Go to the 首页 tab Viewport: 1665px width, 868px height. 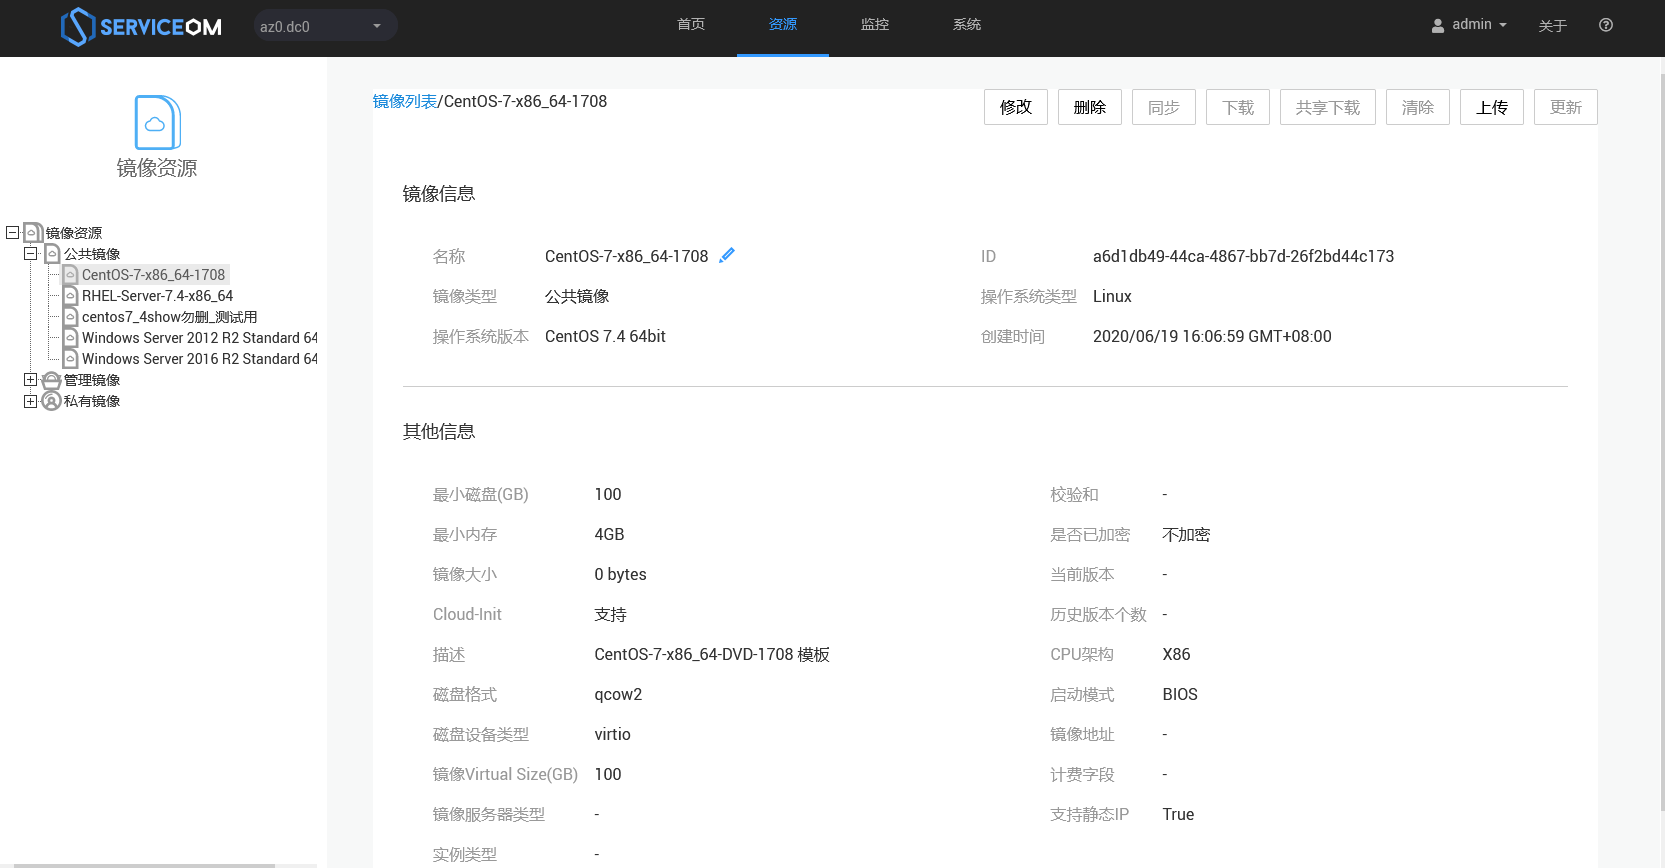[x=691, y=25]
